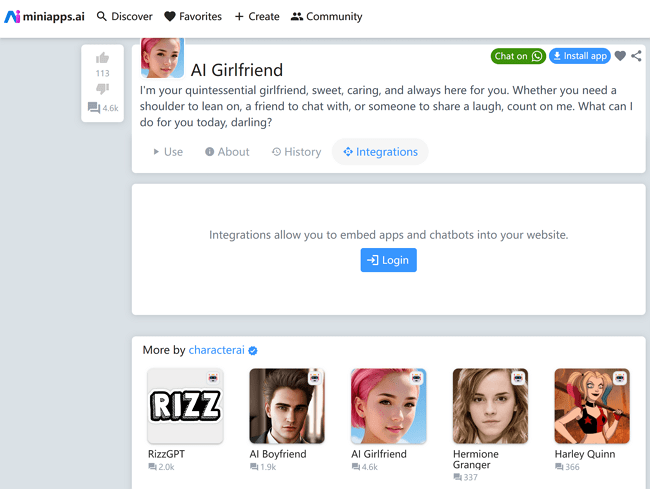The height and width of the screenshot is (489, 650).
Task: Click Create in the top navigation
Action: (257, 17)
